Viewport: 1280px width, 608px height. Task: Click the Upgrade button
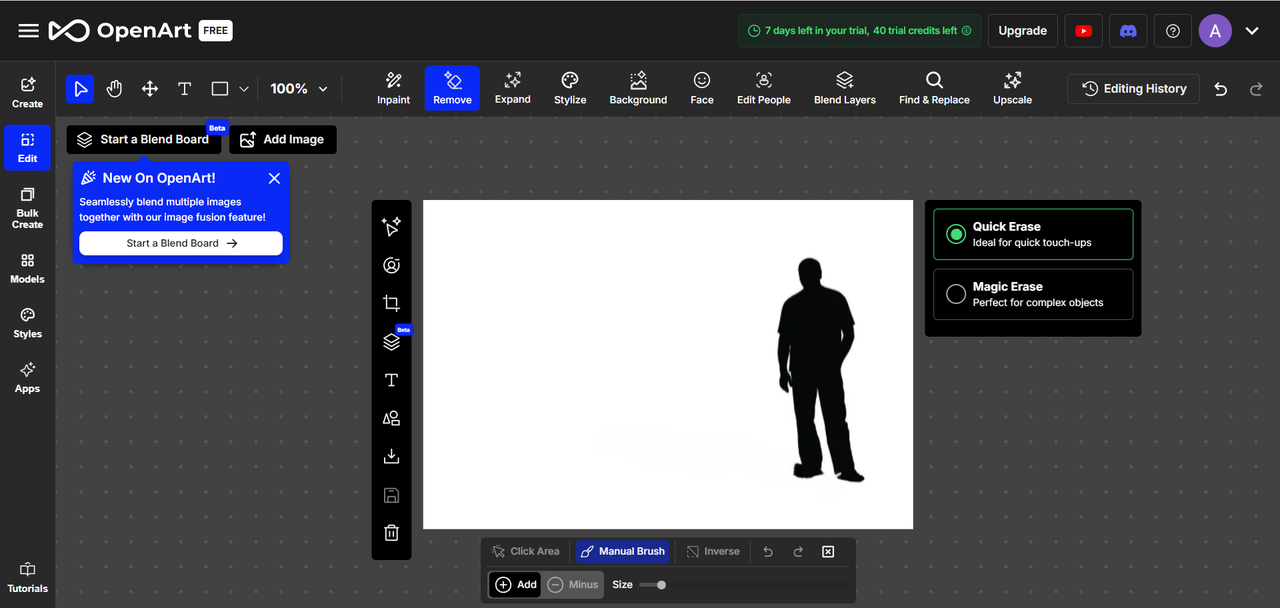[x=1022, y=31]
